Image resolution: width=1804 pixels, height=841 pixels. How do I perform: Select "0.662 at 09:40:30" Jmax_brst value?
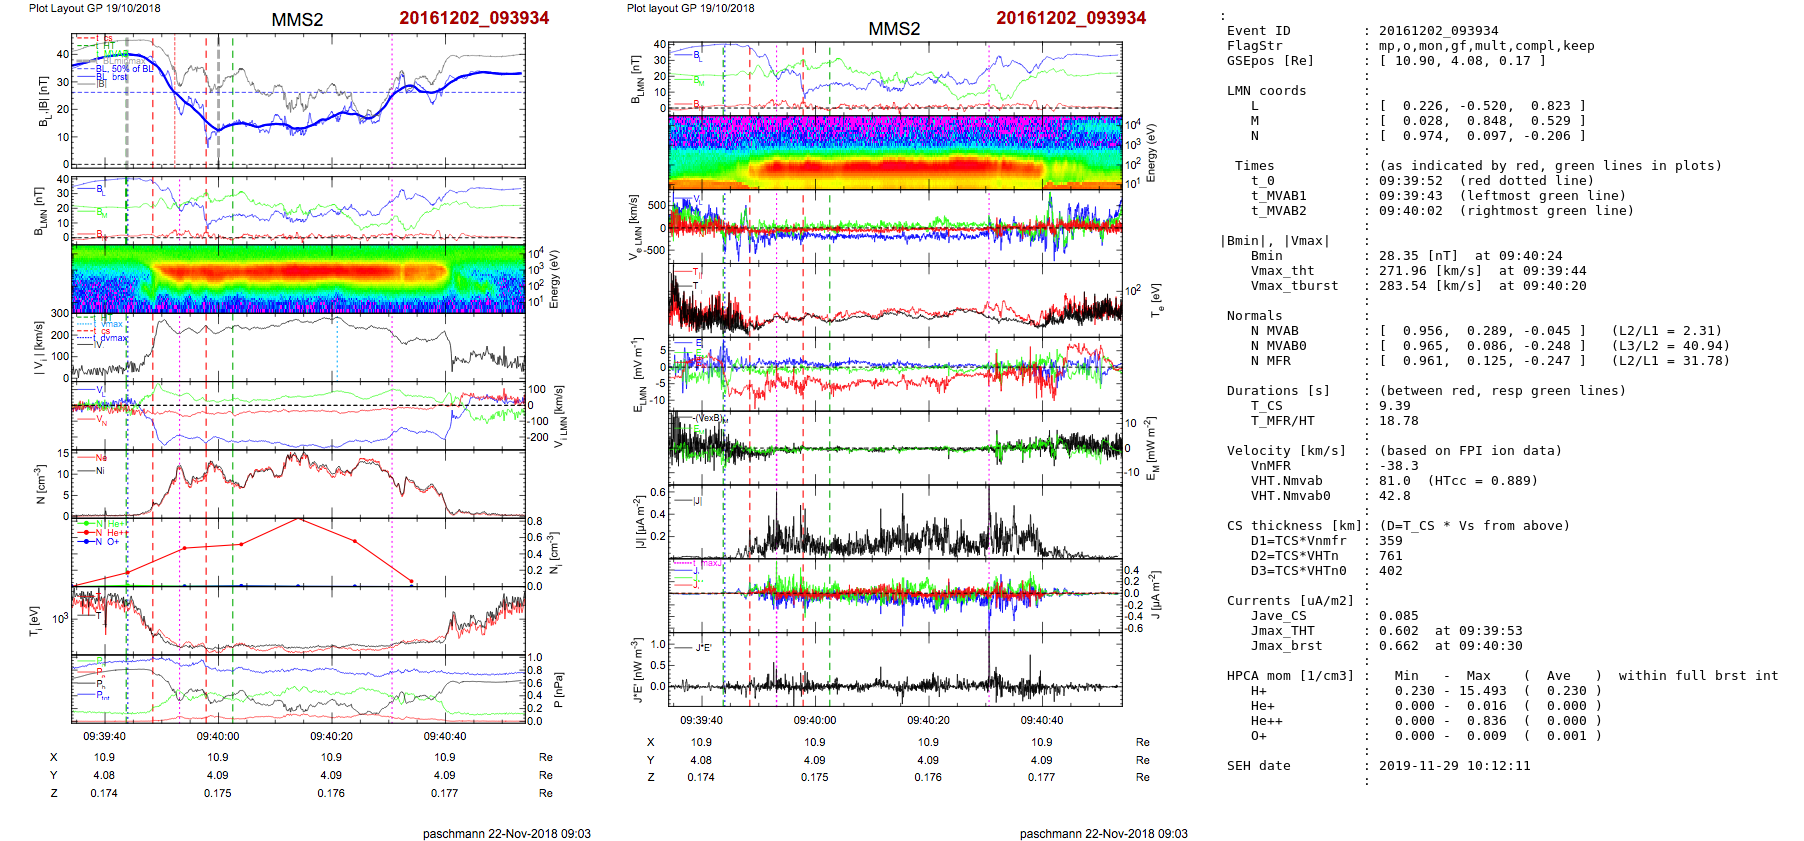(1451, 646)
